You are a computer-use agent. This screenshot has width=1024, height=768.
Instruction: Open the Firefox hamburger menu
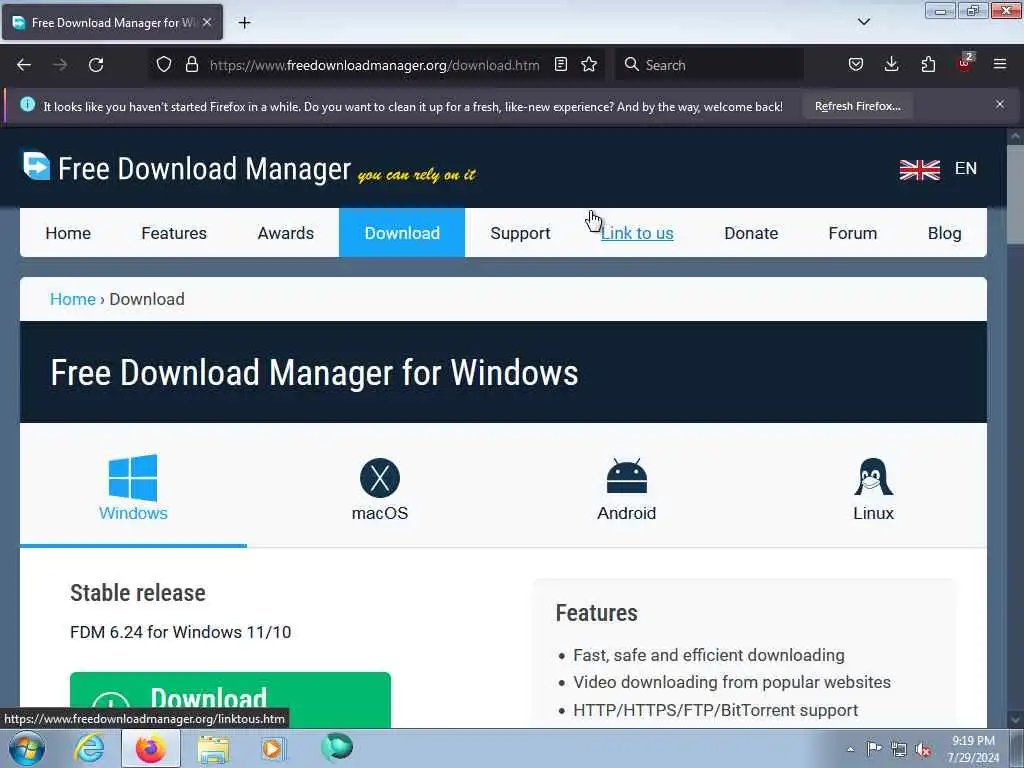[1000, 64]
